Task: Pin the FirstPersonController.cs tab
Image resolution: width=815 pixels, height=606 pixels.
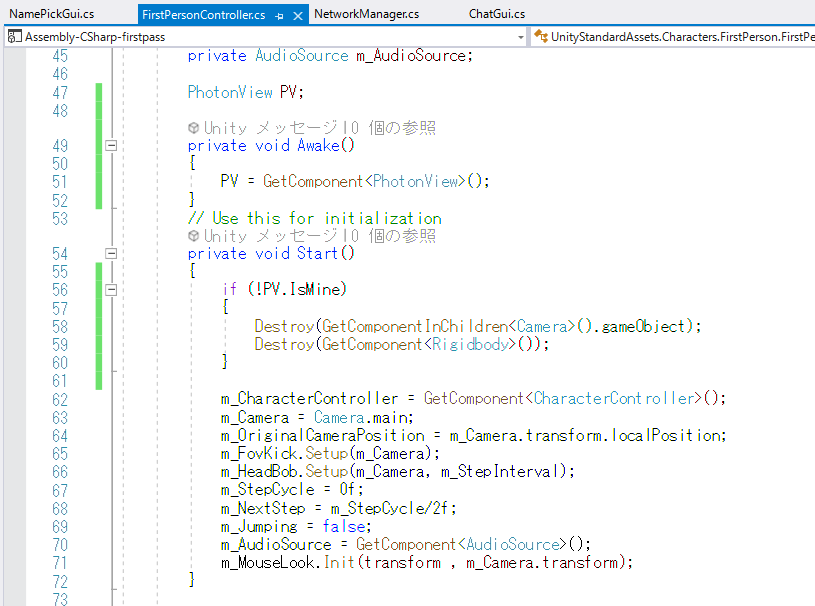Action: point(280,15)
